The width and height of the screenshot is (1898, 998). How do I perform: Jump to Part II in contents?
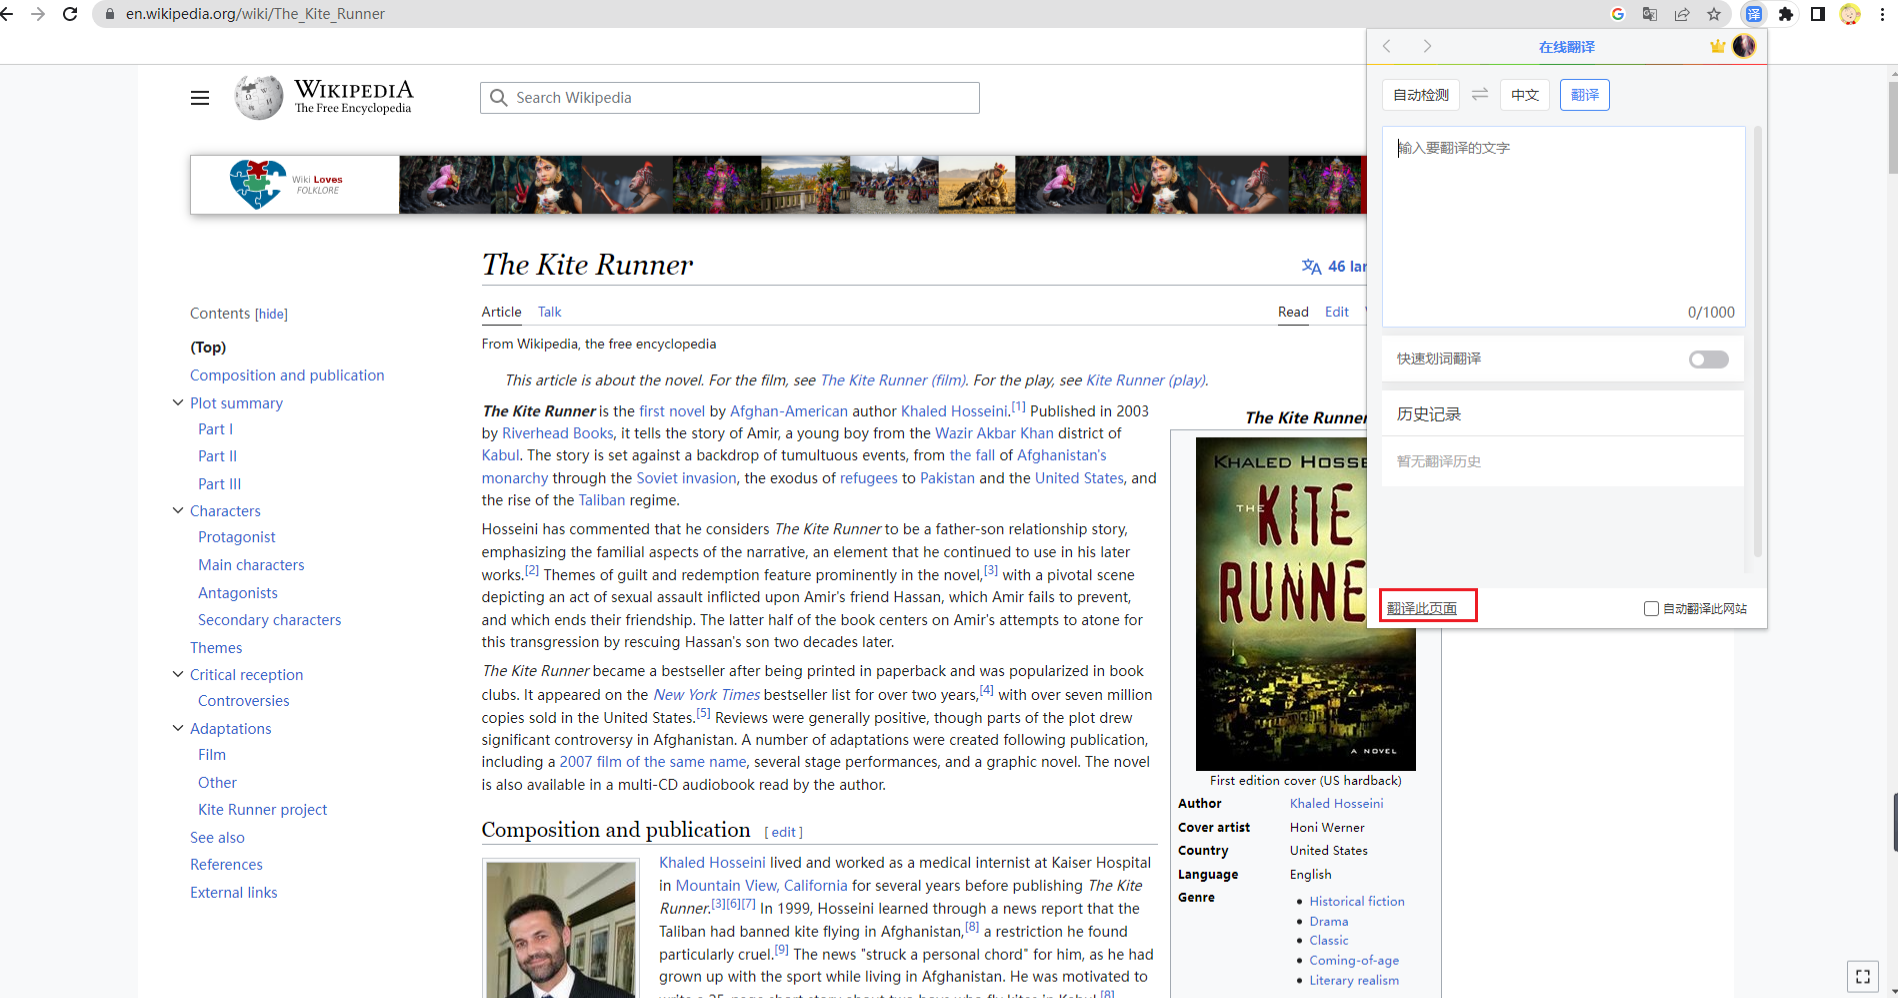[x=217, y=456]
